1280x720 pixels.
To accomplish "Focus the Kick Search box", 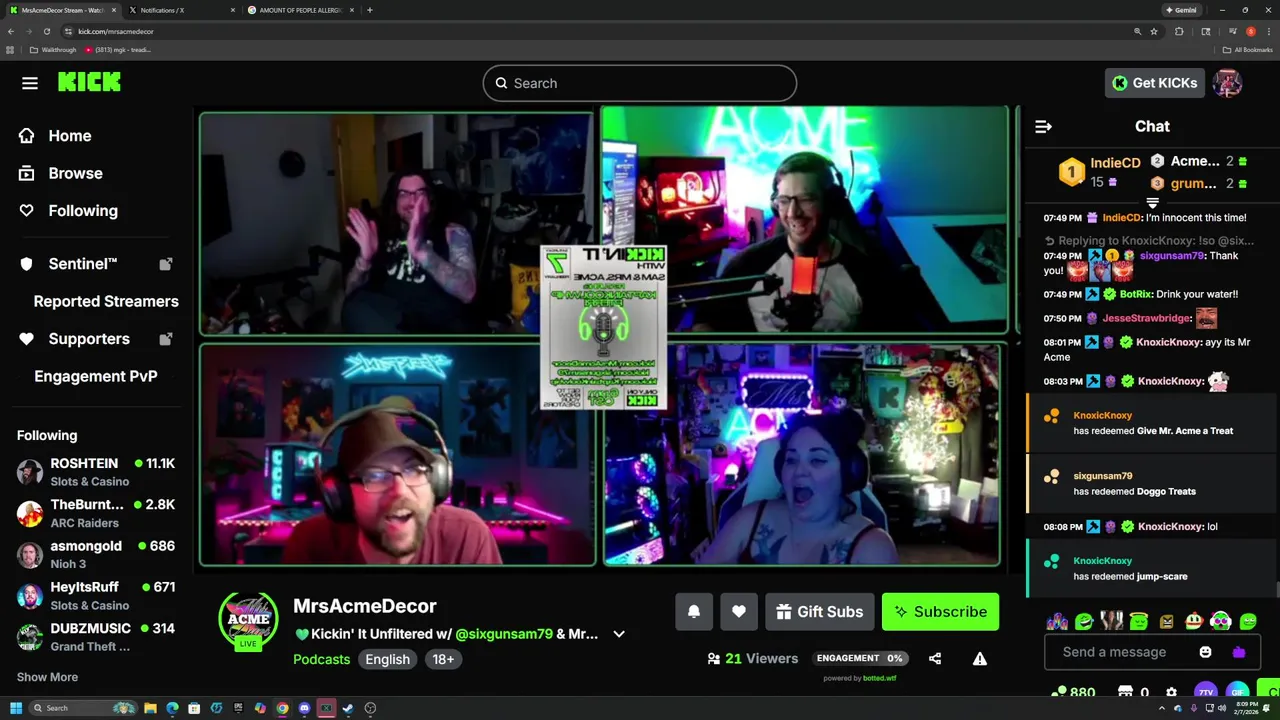I will pos(640,83).
